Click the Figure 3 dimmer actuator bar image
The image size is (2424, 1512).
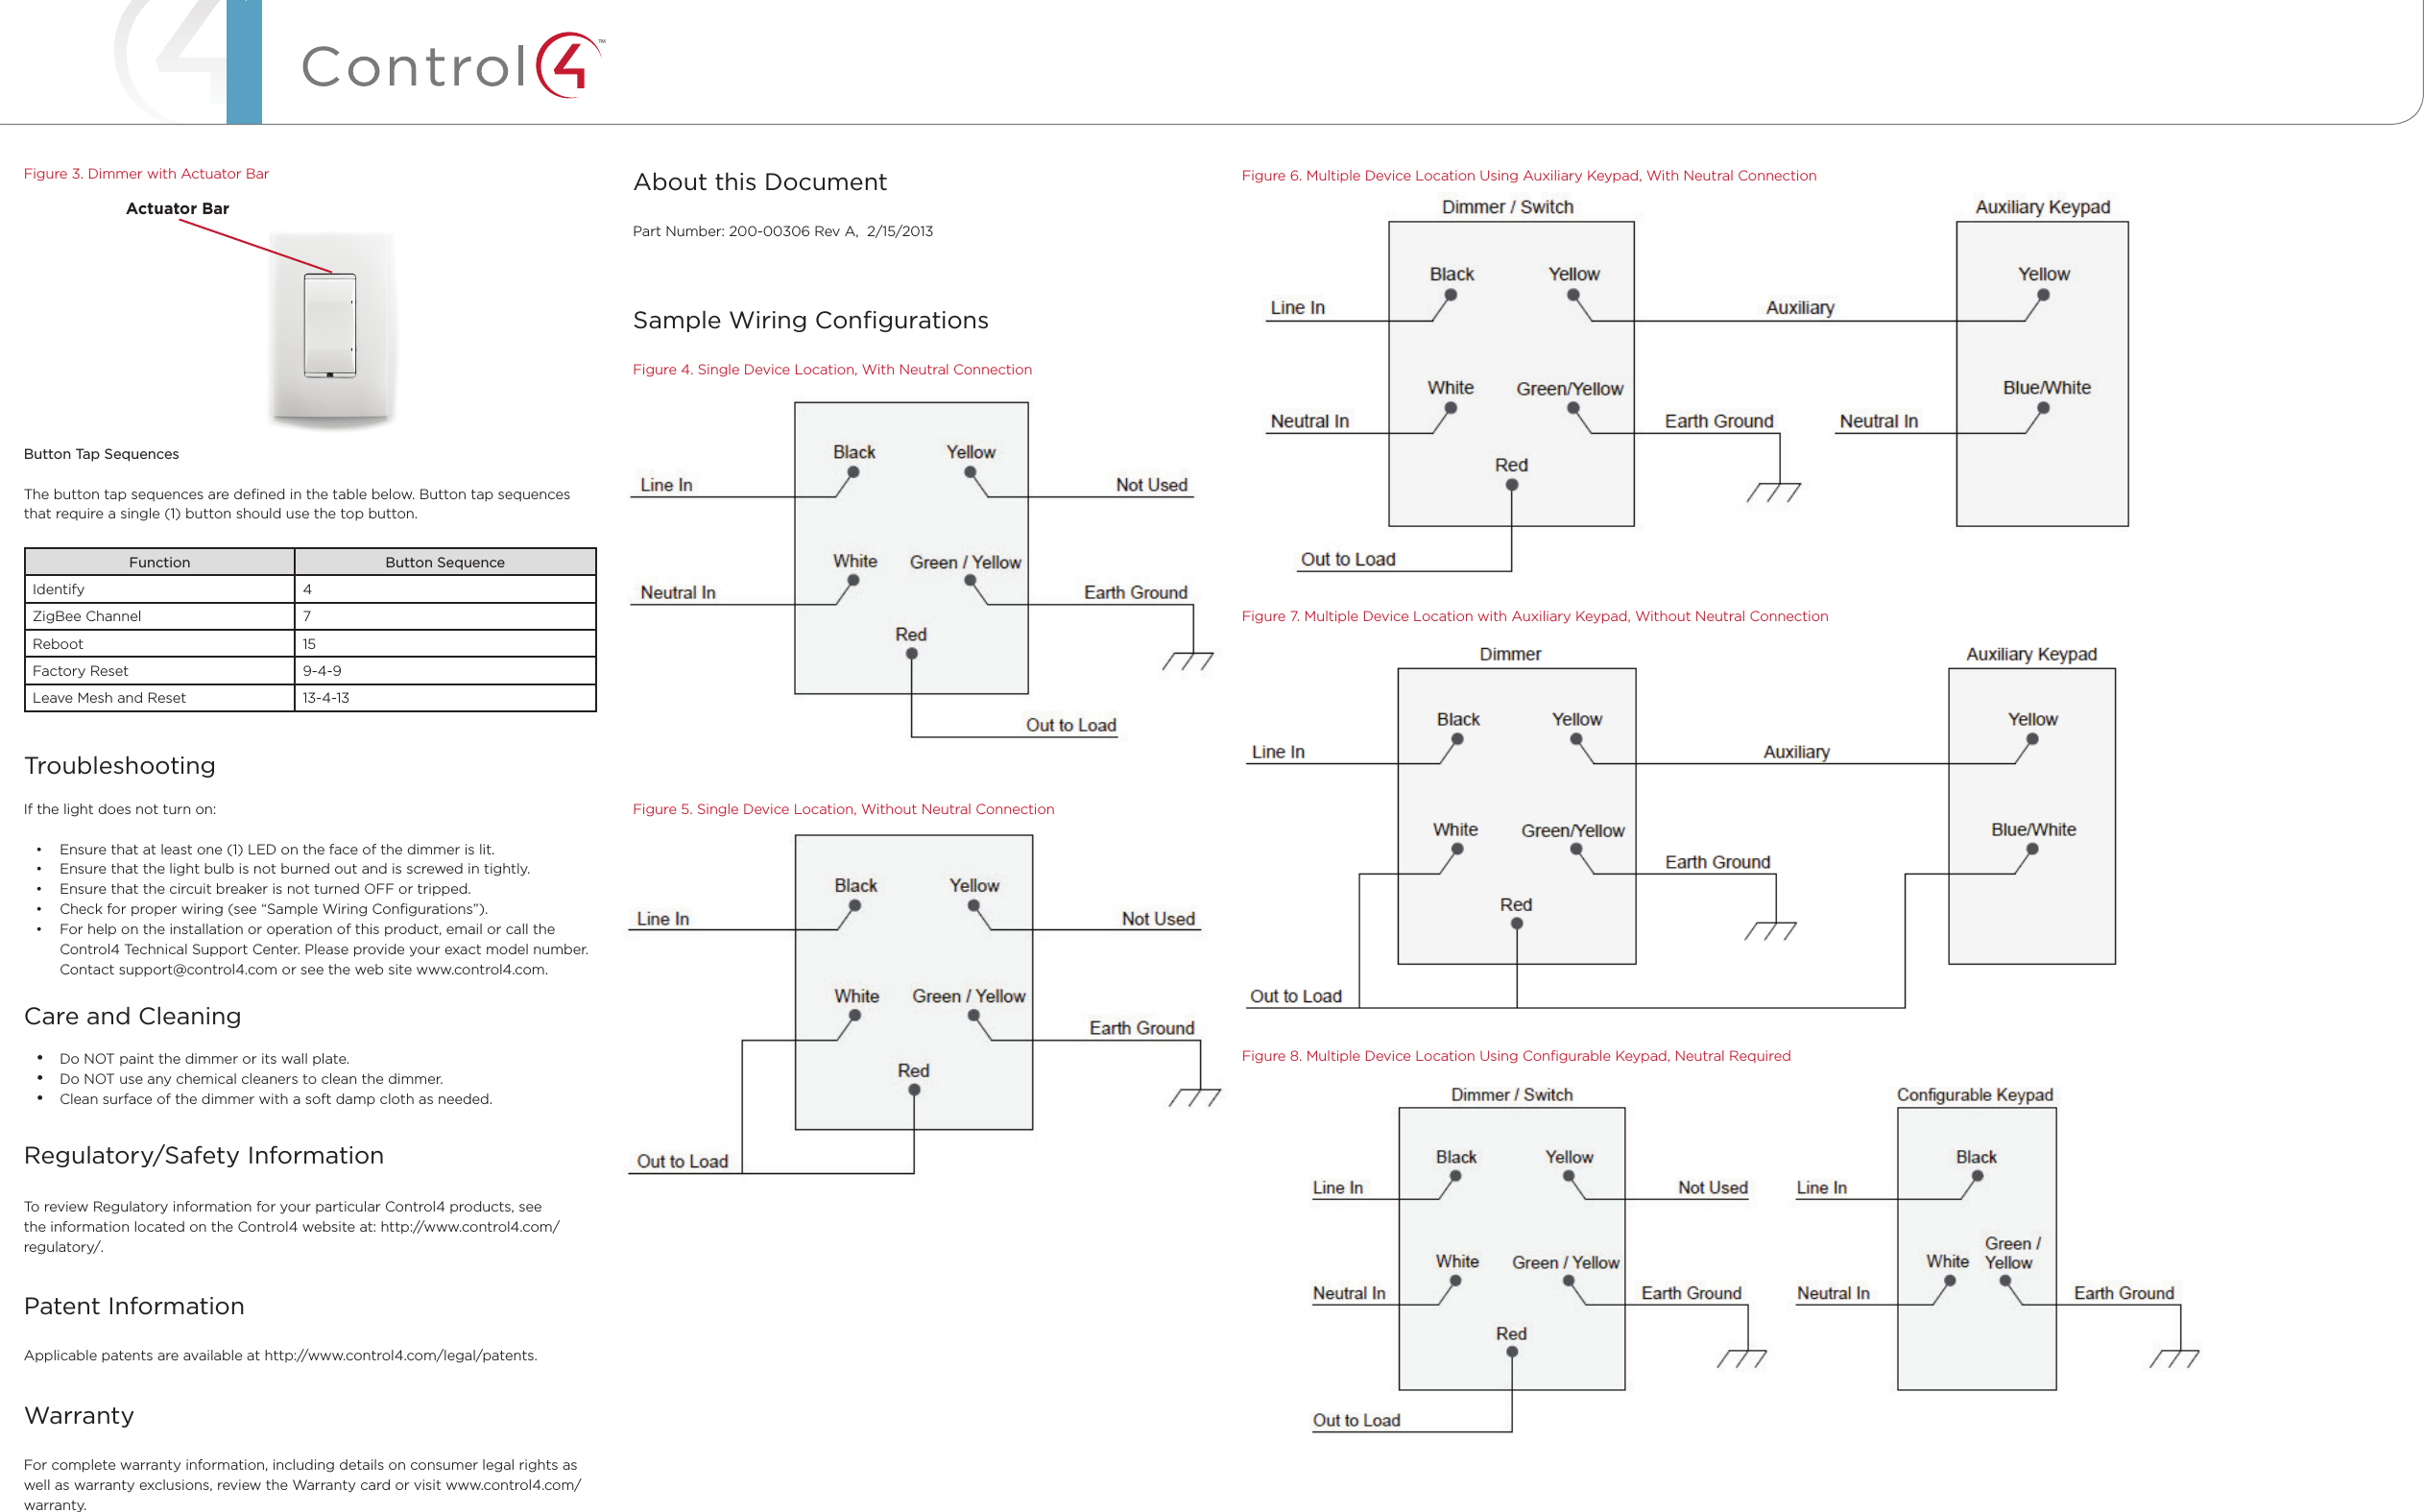tap(329, 324)
